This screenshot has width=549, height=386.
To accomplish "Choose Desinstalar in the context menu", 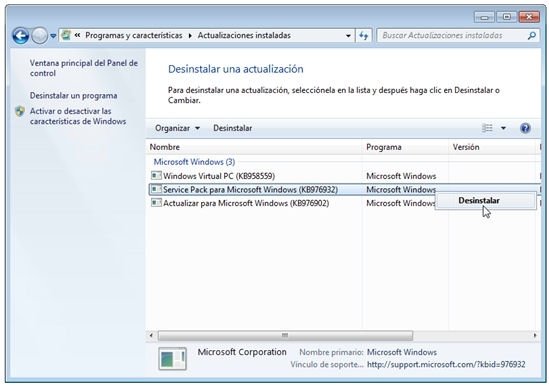I will (x=486, y=201).
